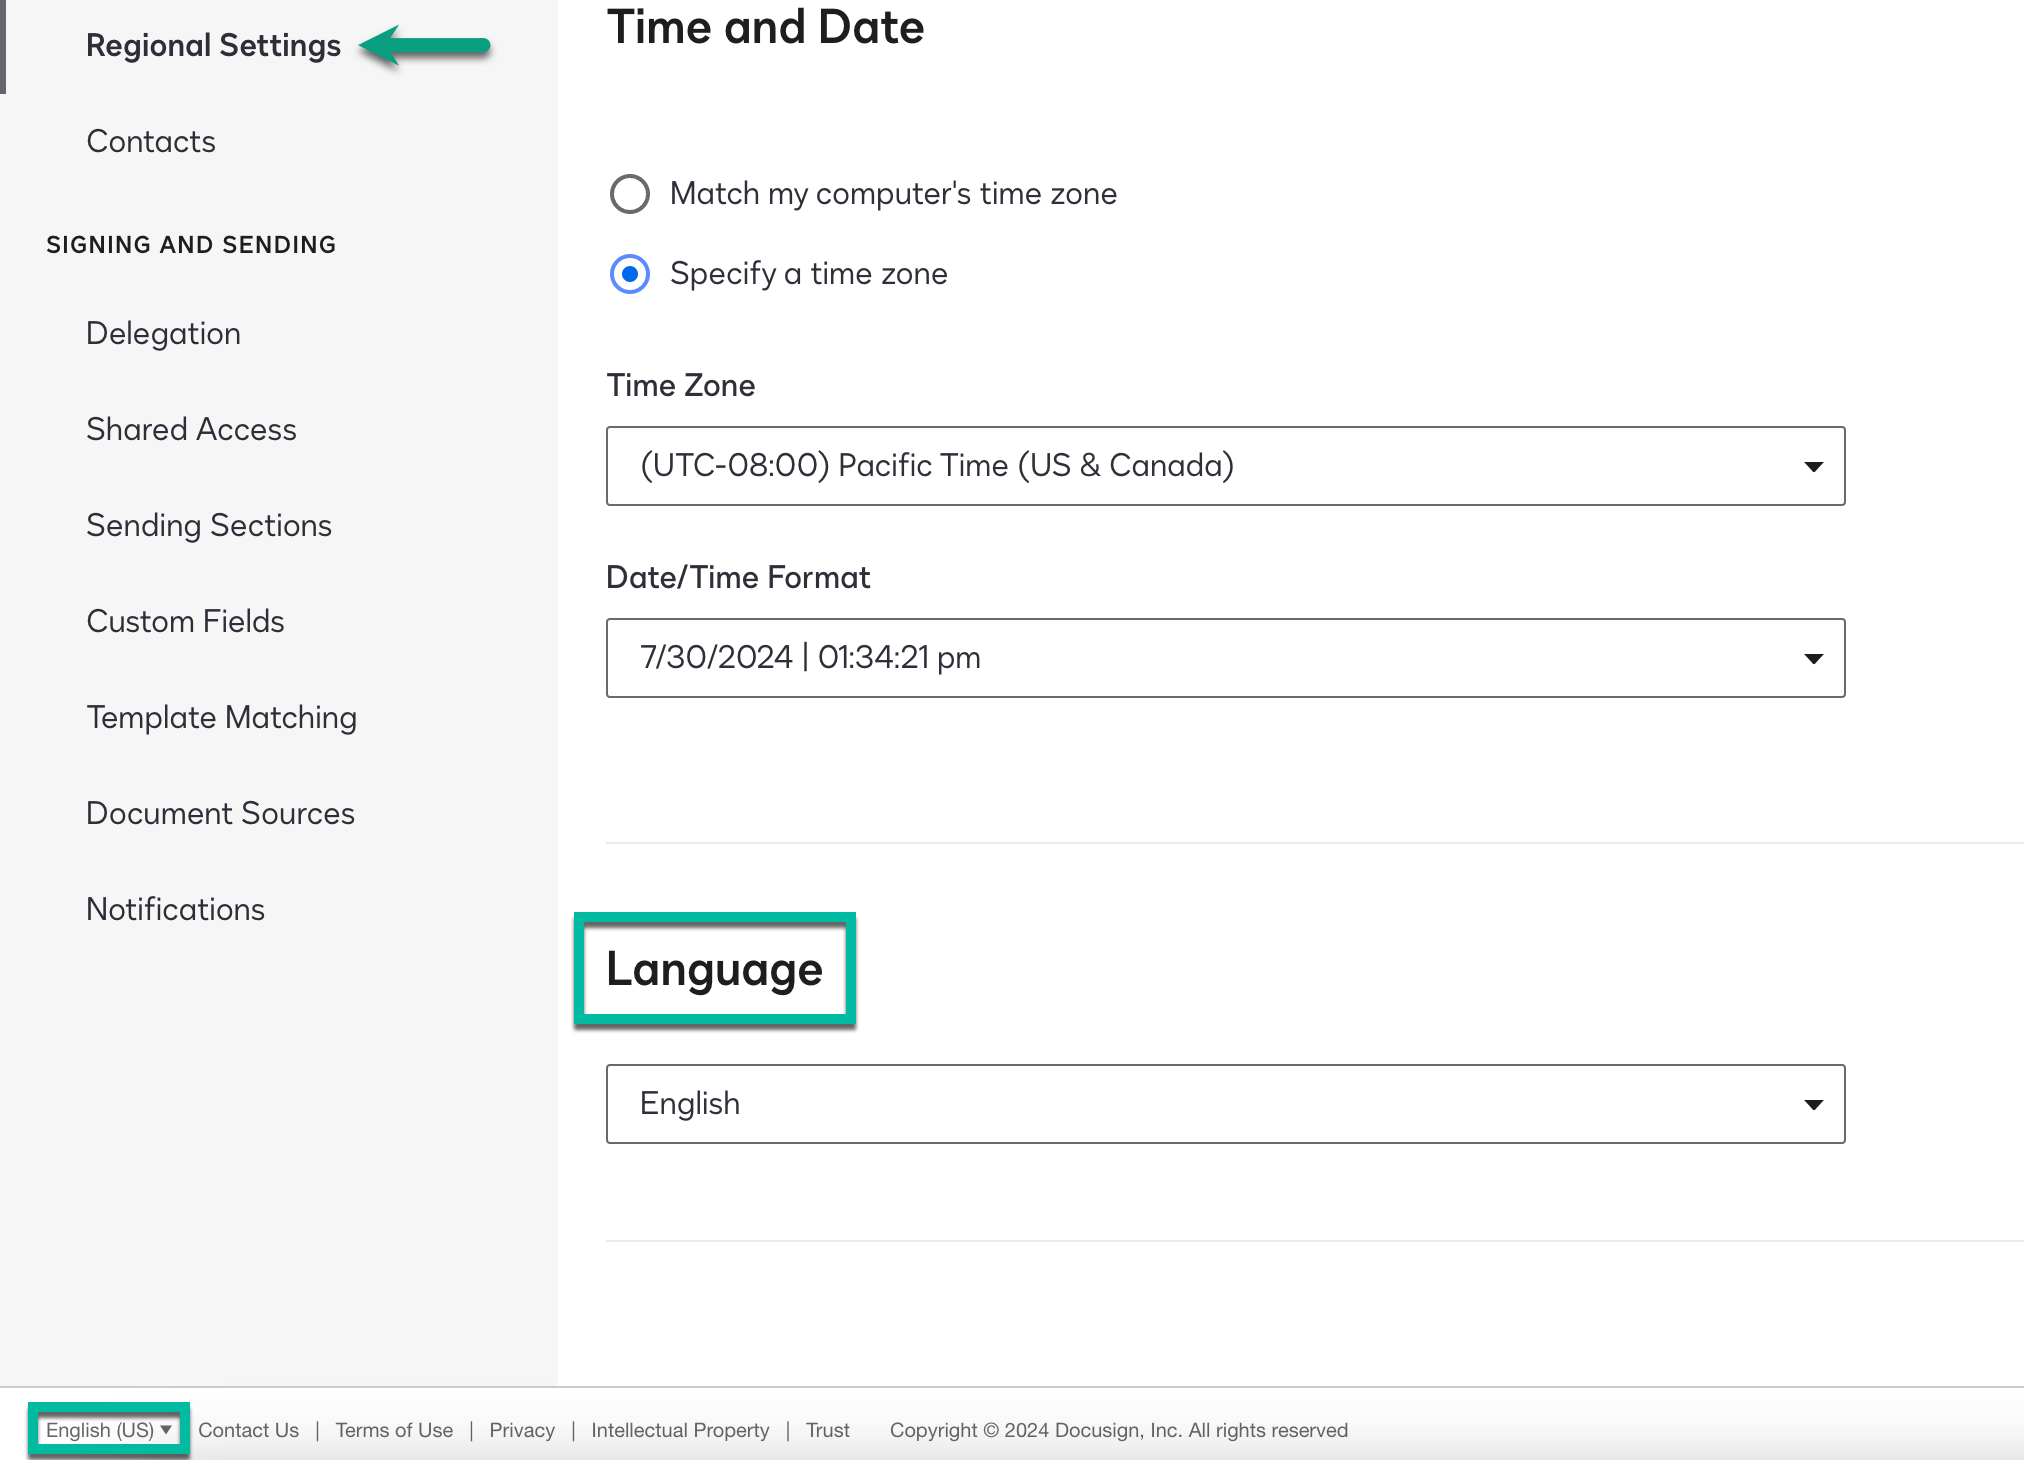This screenshot has width=2024, height=1460.
Task: Click the Date/Time Format dropdown arrow
Action: click(x=1813, y=659)
